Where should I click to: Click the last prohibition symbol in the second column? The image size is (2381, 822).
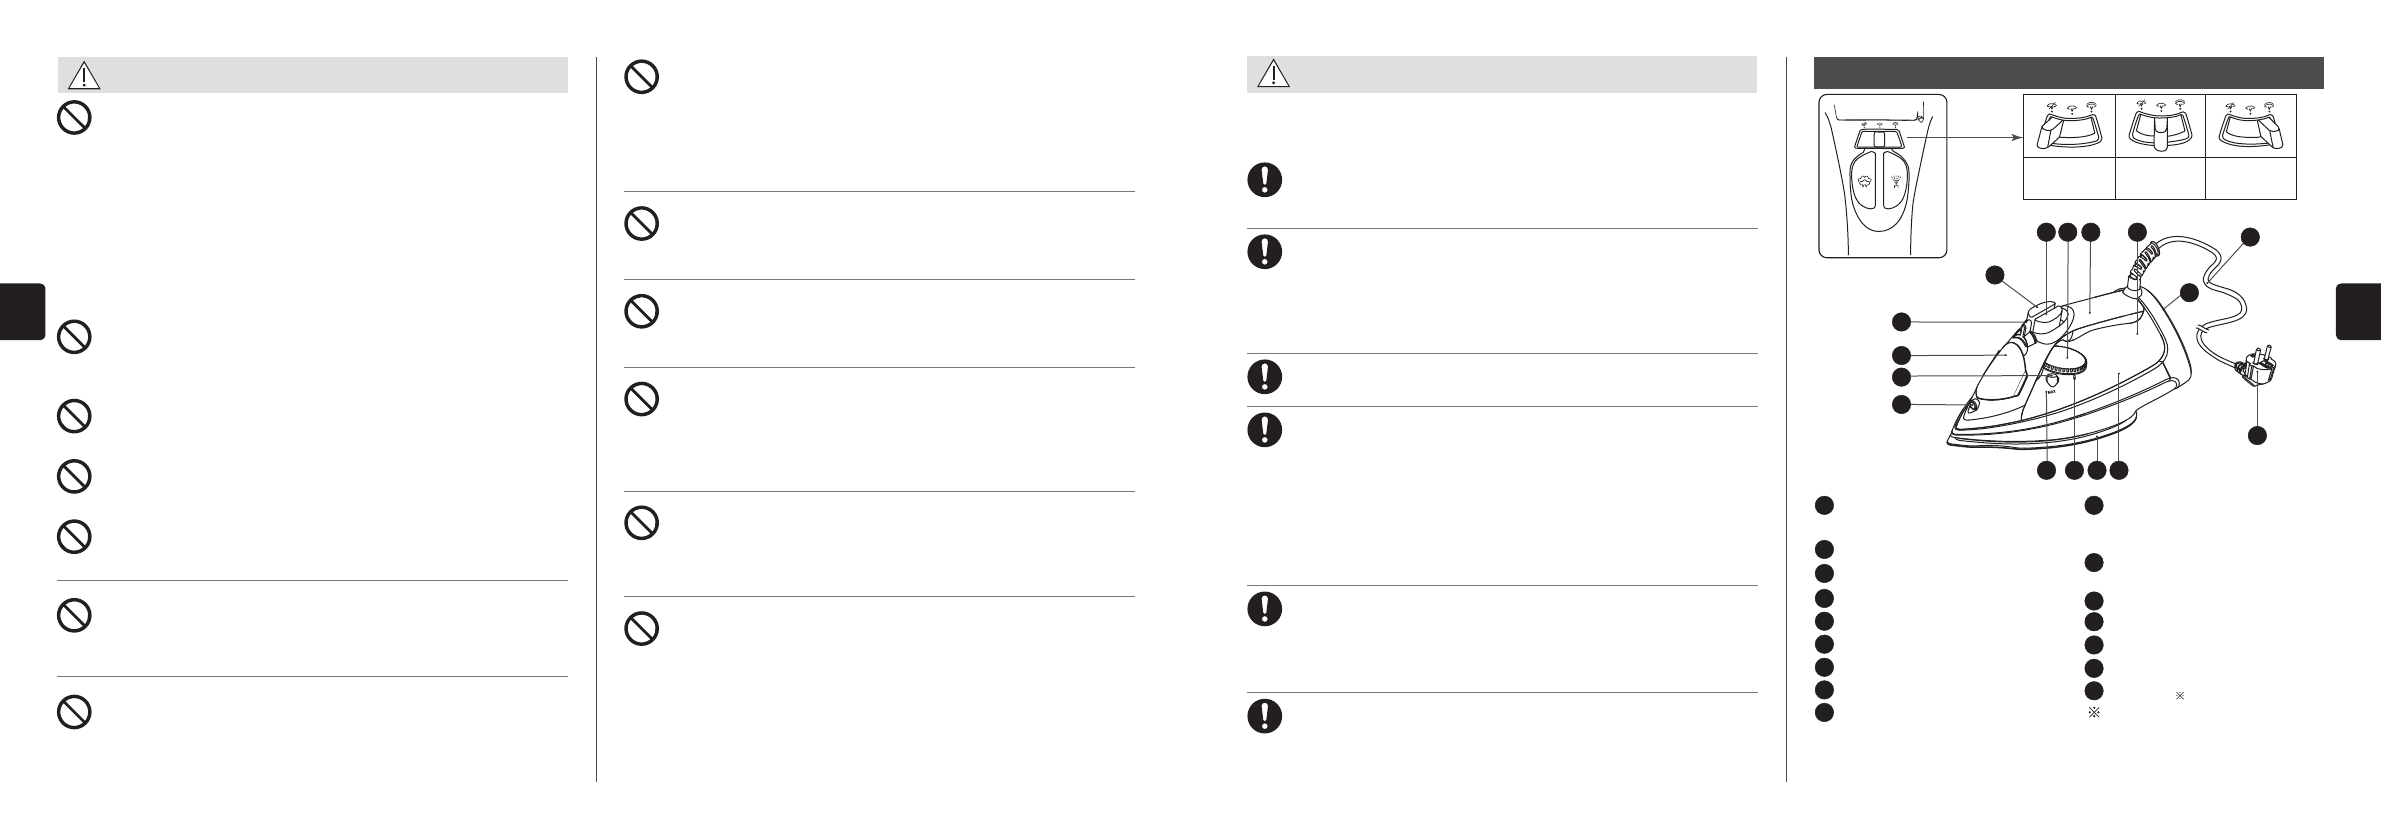pos(641,628)
